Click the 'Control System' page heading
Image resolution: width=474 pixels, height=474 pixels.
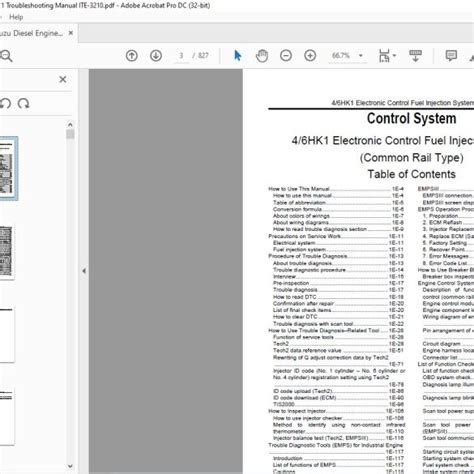[411, 119]
